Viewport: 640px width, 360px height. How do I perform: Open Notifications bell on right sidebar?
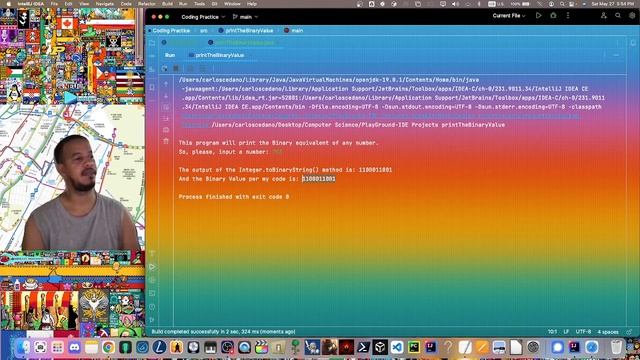point(633,43)
